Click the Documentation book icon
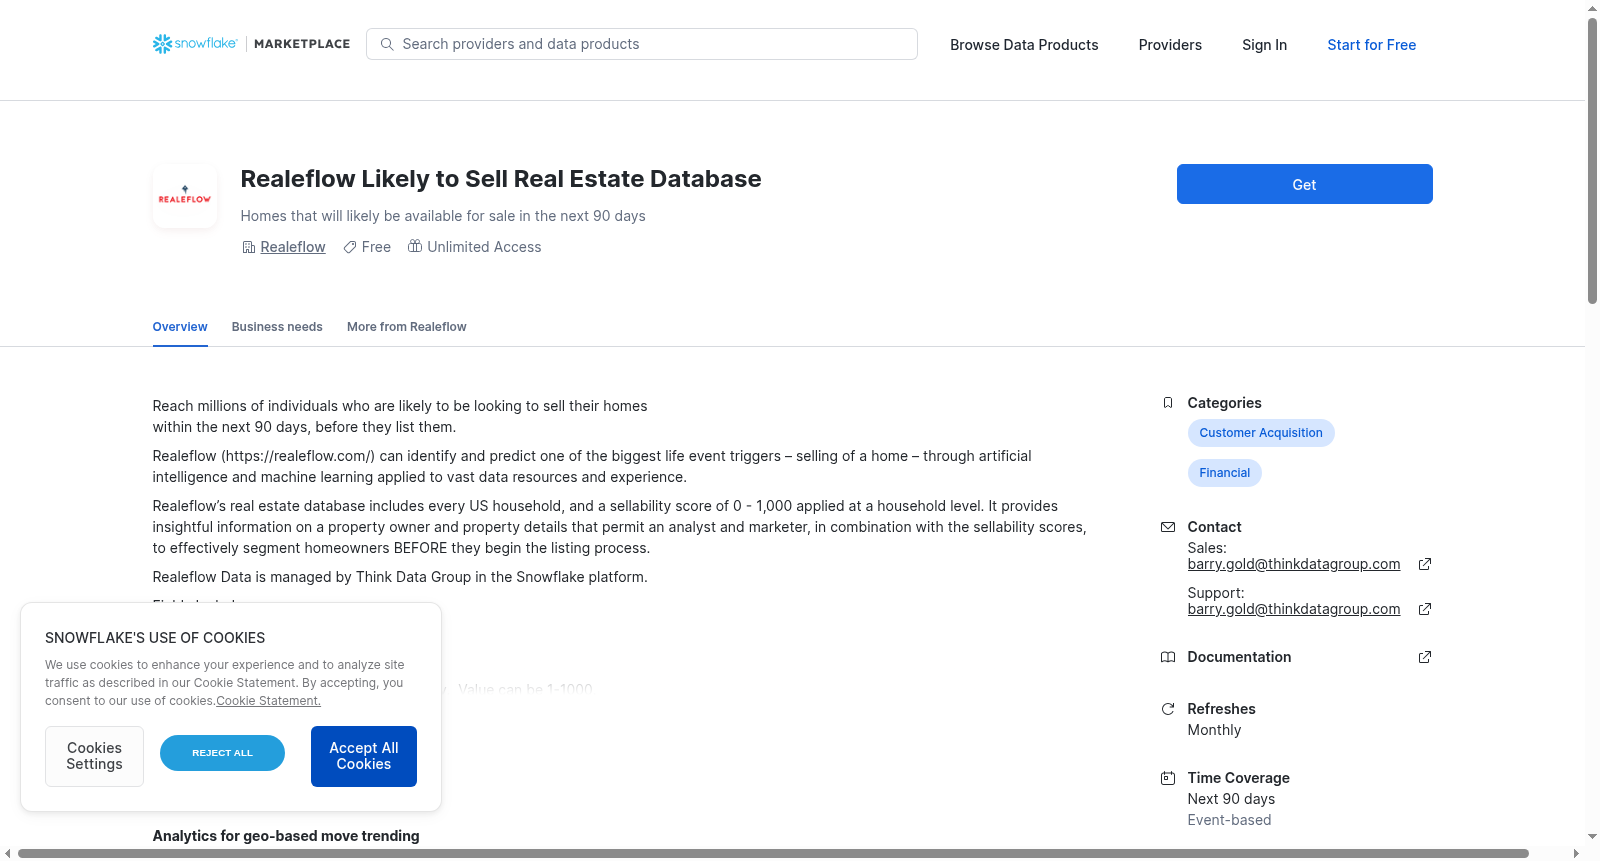 1168,657
